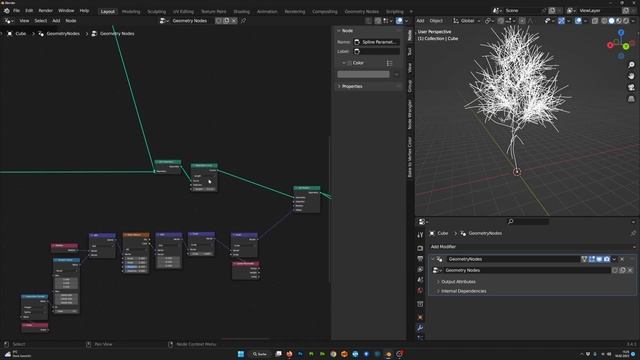Switch to wireframe viewport shading
This screenshot has width=640, height=360.
(604, 20)
